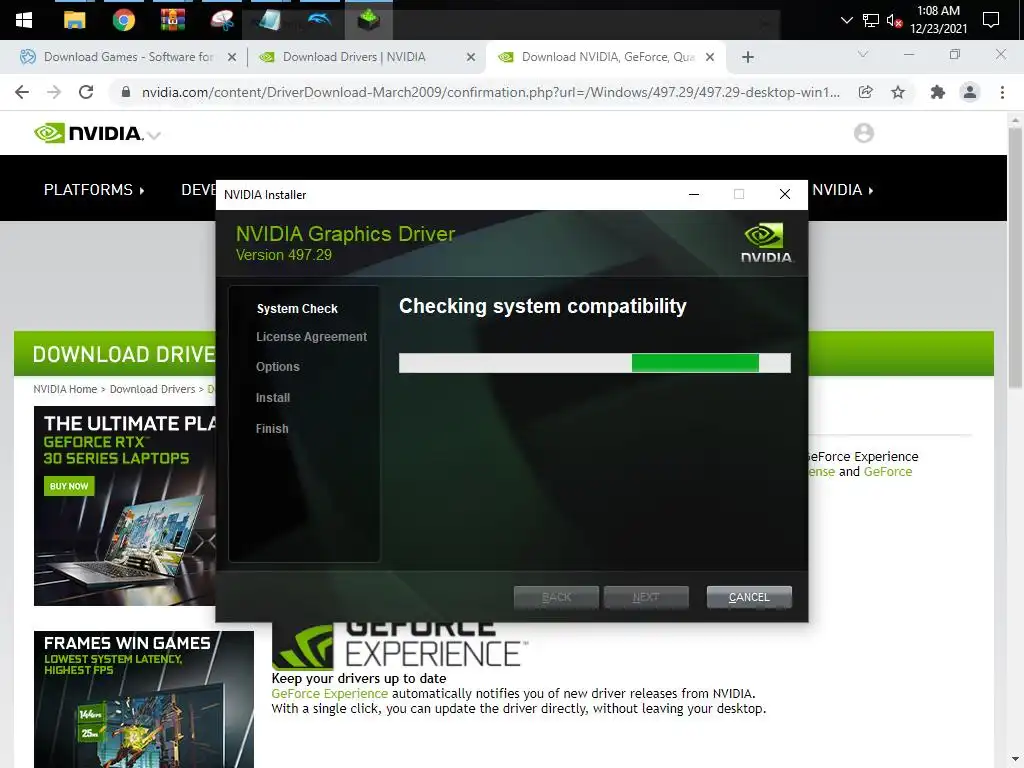Select the Options installer step
This screenshot has width=1024, height=768.
click(x=278, y=367)
